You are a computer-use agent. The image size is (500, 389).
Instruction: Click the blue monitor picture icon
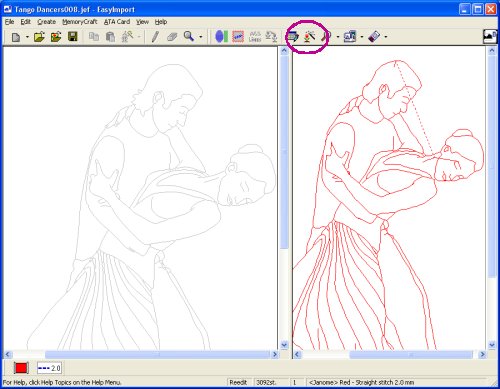[x=350, y=36]
